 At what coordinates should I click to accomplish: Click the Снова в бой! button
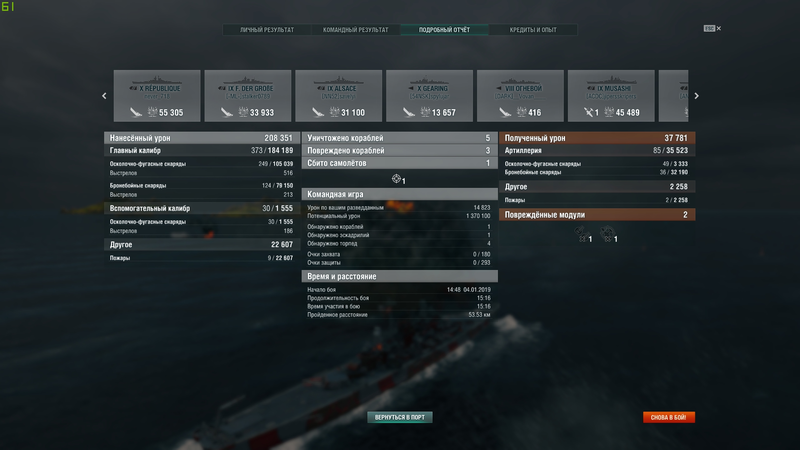click(668, 417)
